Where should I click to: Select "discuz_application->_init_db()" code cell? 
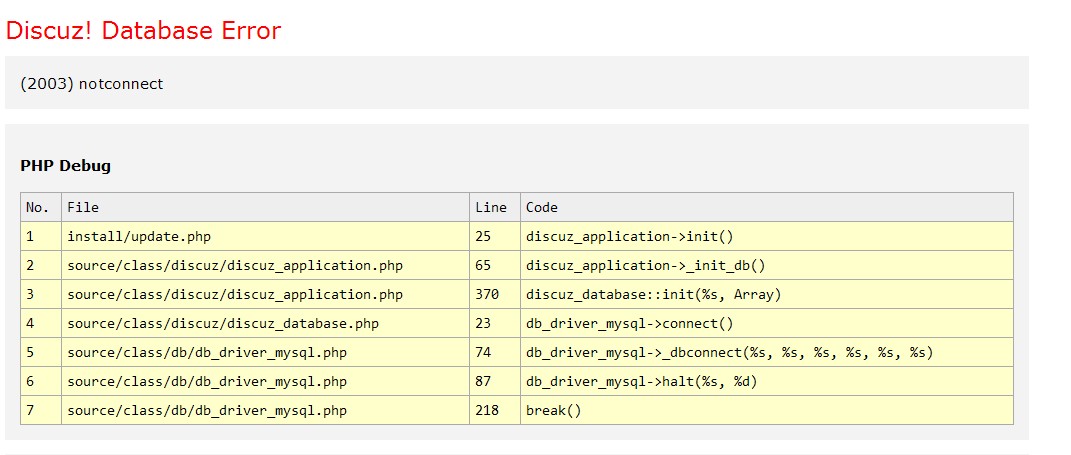click(x=766, y=266)
